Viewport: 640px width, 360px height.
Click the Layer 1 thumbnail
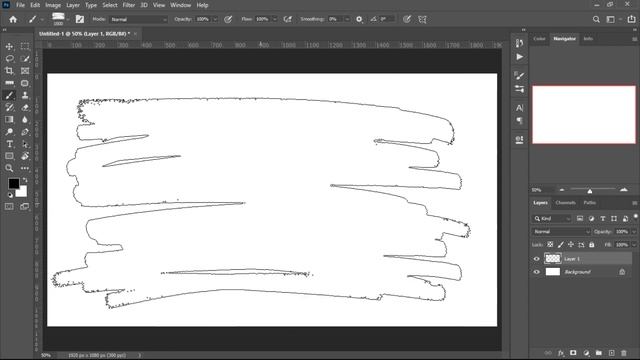tap(553, 258)
